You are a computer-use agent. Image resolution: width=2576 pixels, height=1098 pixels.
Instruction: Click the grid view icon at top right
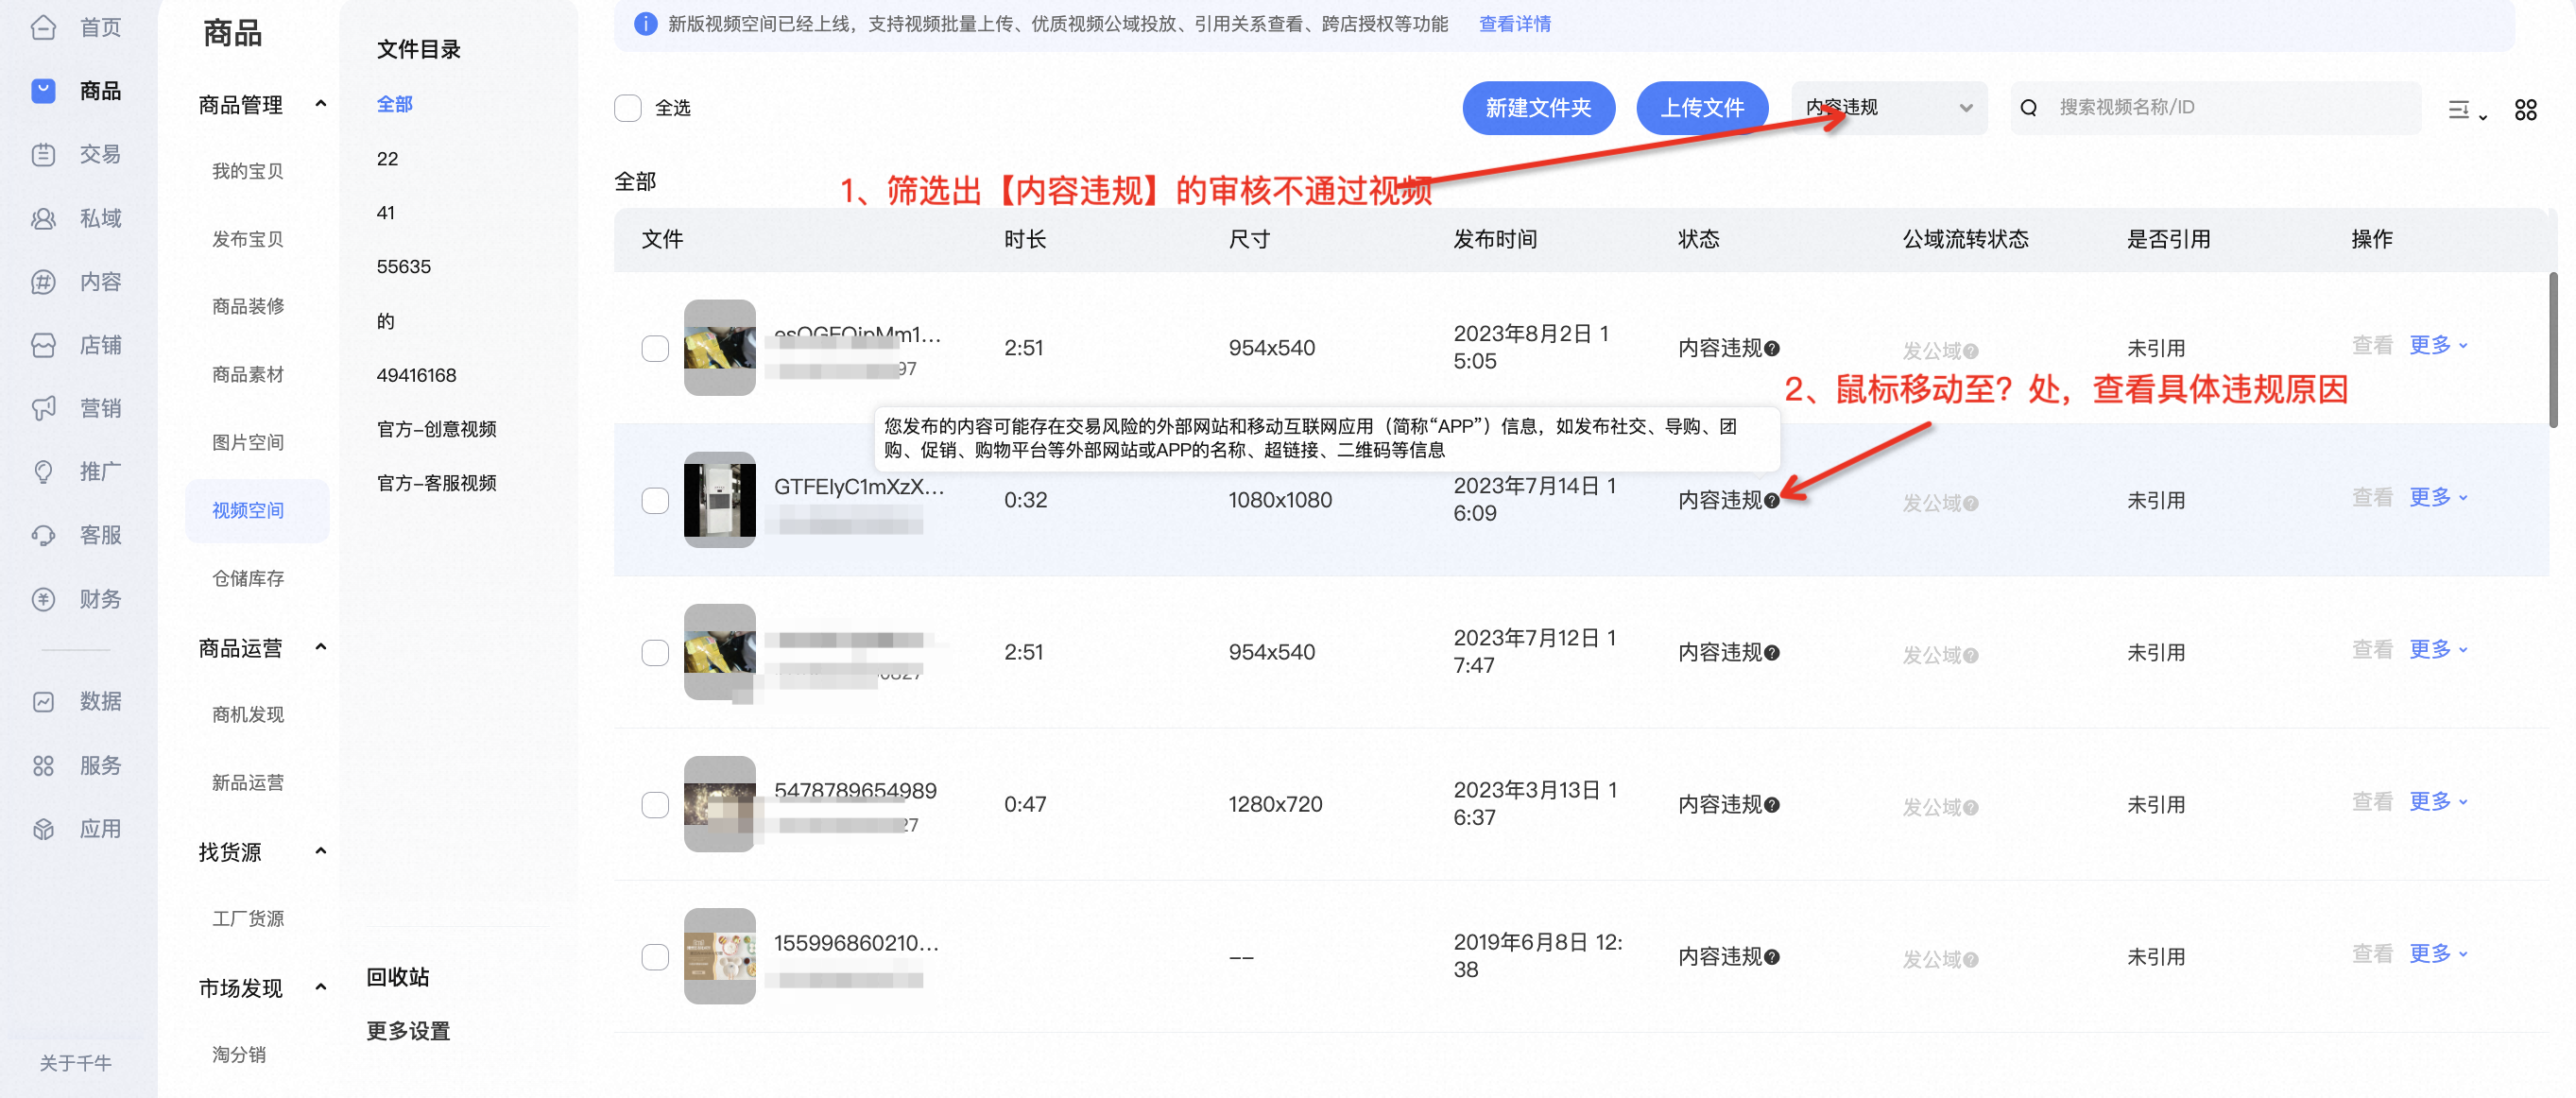click(2525, 109)
